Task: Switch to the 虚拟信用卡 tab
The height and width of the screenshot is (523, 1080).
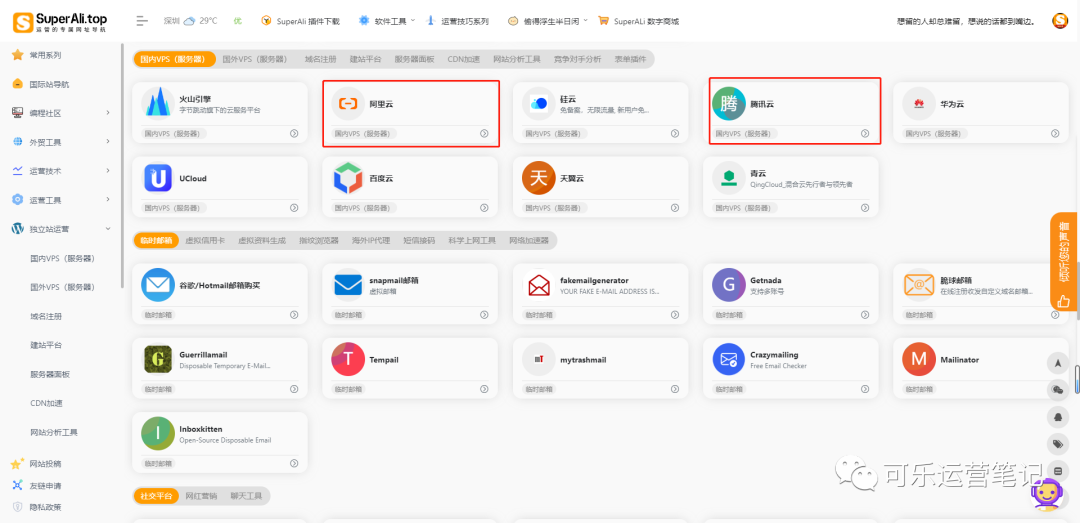Action: pyautogui.click(x=205, y=240)
